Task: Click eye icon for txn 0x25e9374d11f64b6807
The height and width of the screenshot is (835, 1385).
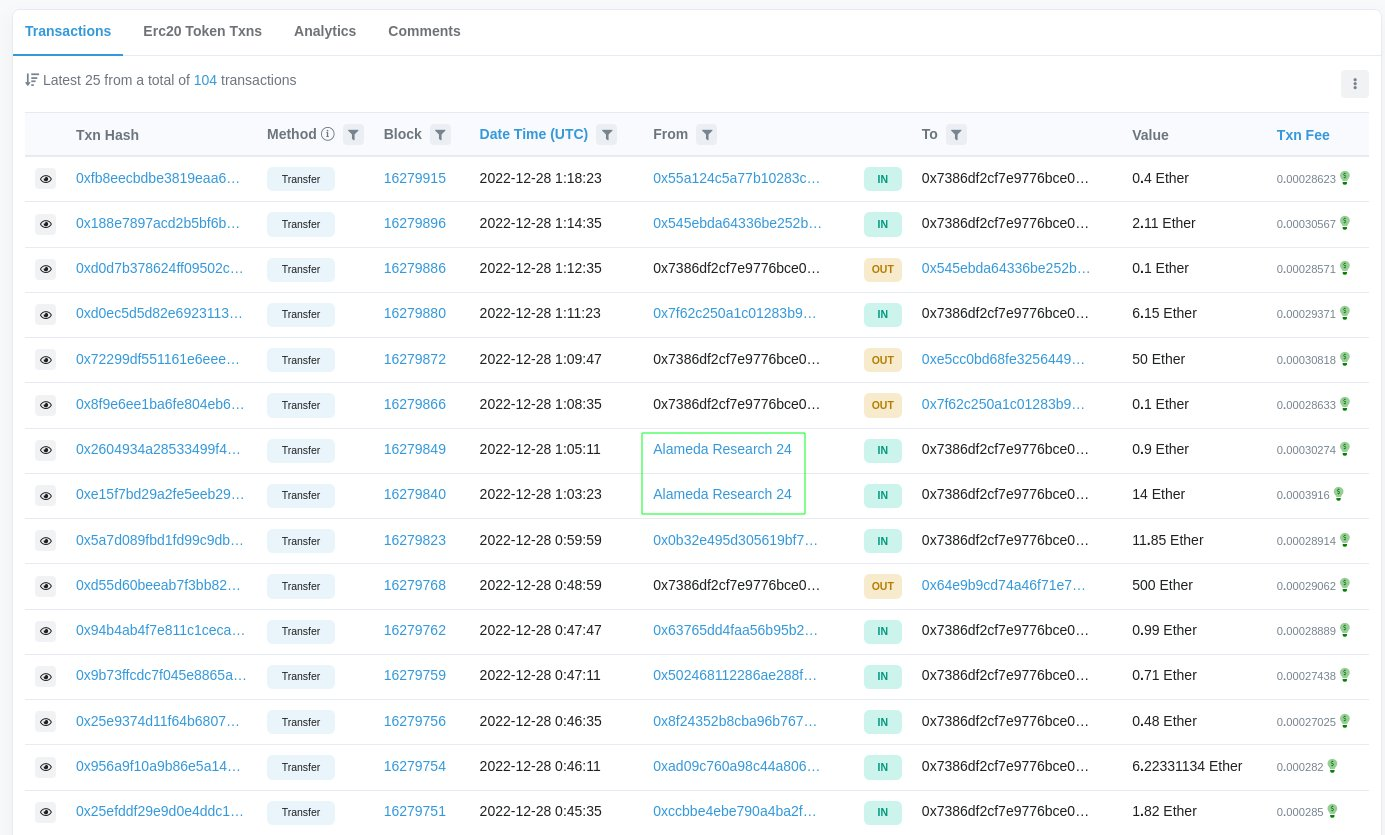Action: point(46,722)
